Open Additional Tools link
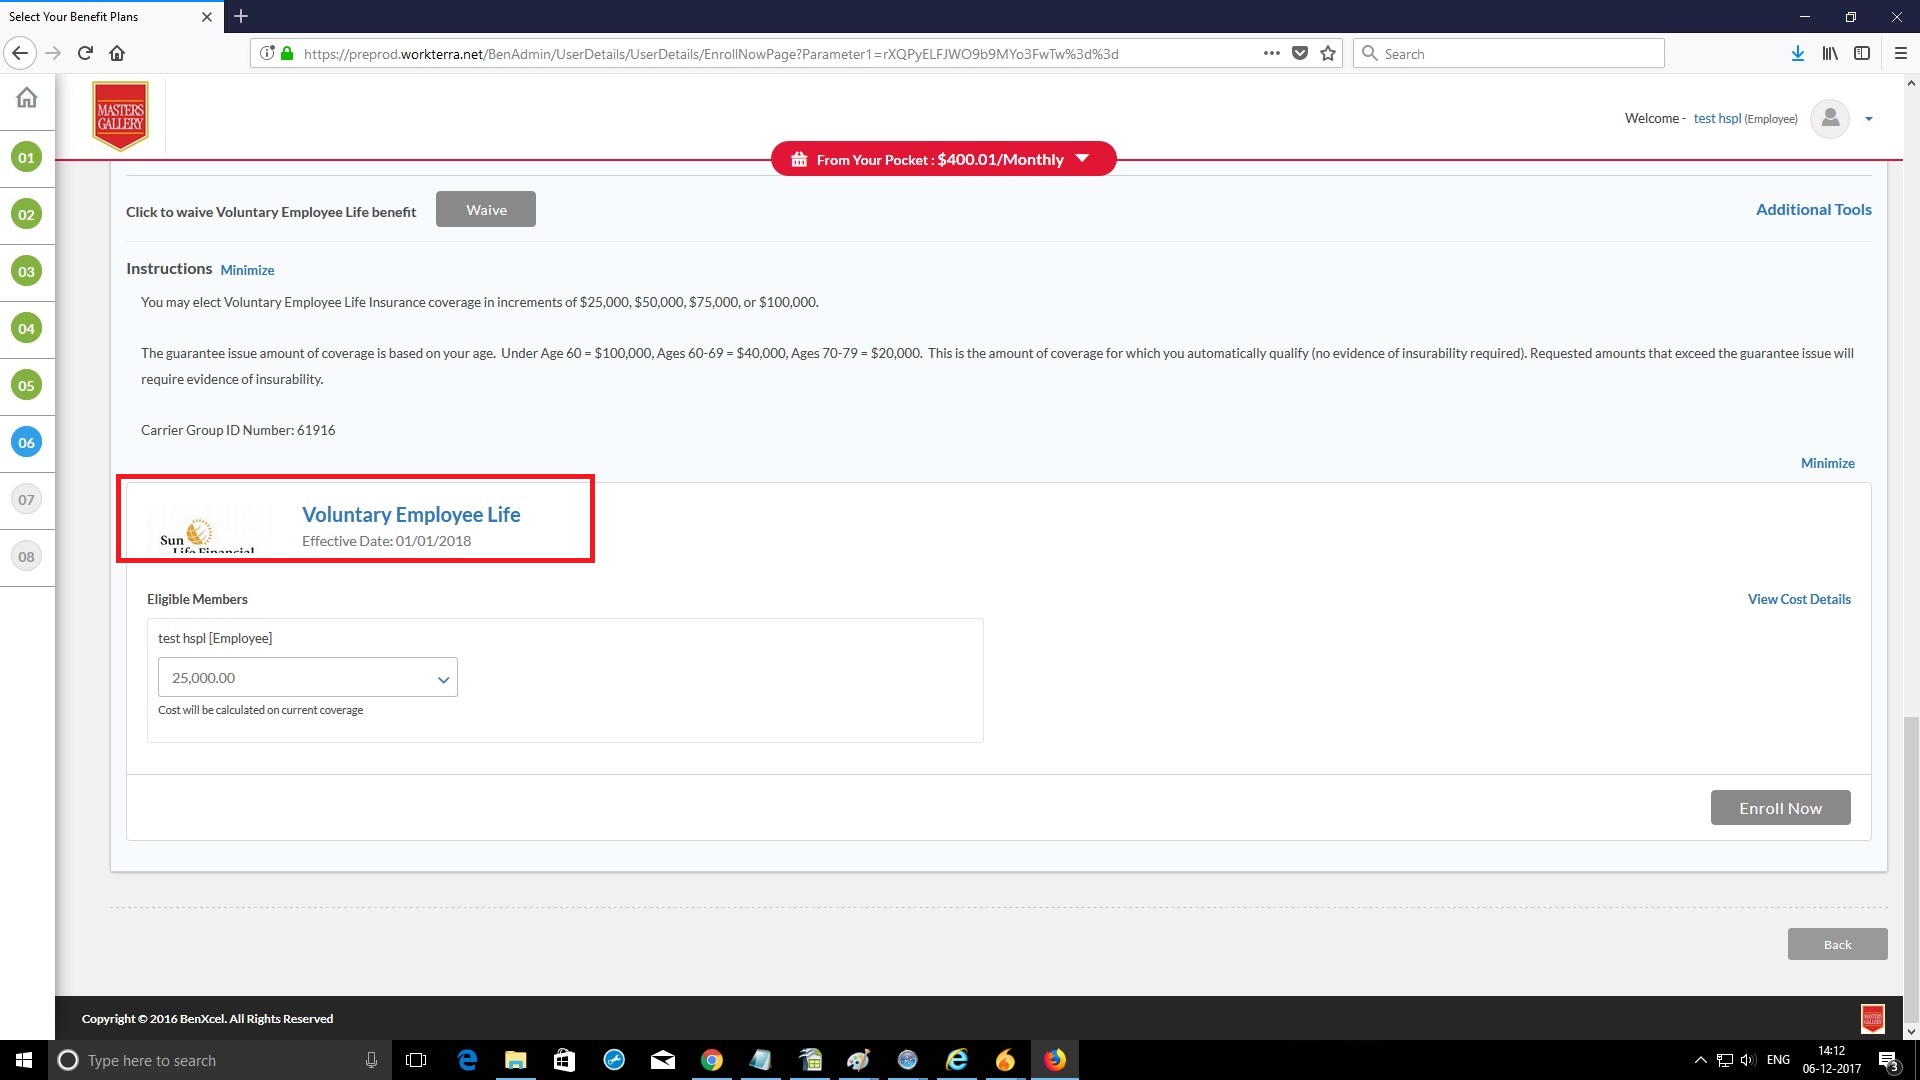The image size is (1920, 1080). (x=1813, y=210)
